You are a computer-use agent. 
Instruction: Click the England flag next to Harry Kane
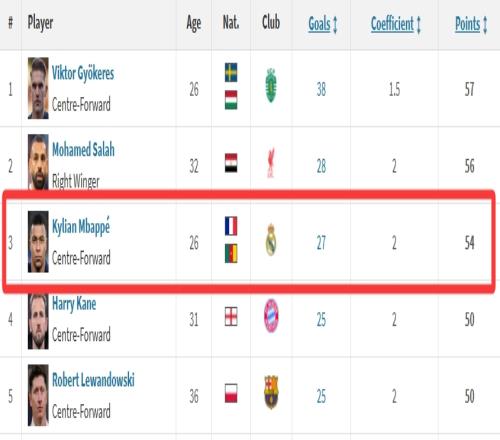pos(231,316)
